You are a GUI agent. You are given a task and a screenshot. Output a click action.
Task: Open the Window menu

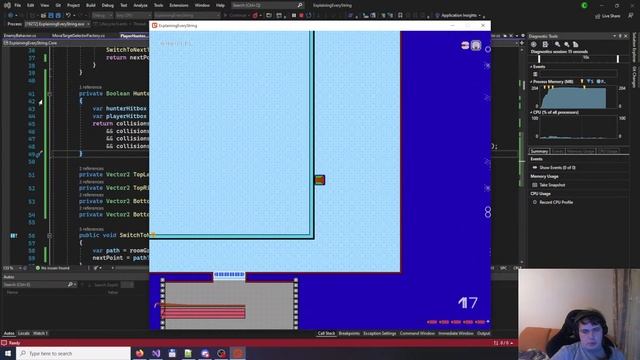pos(202,5)
